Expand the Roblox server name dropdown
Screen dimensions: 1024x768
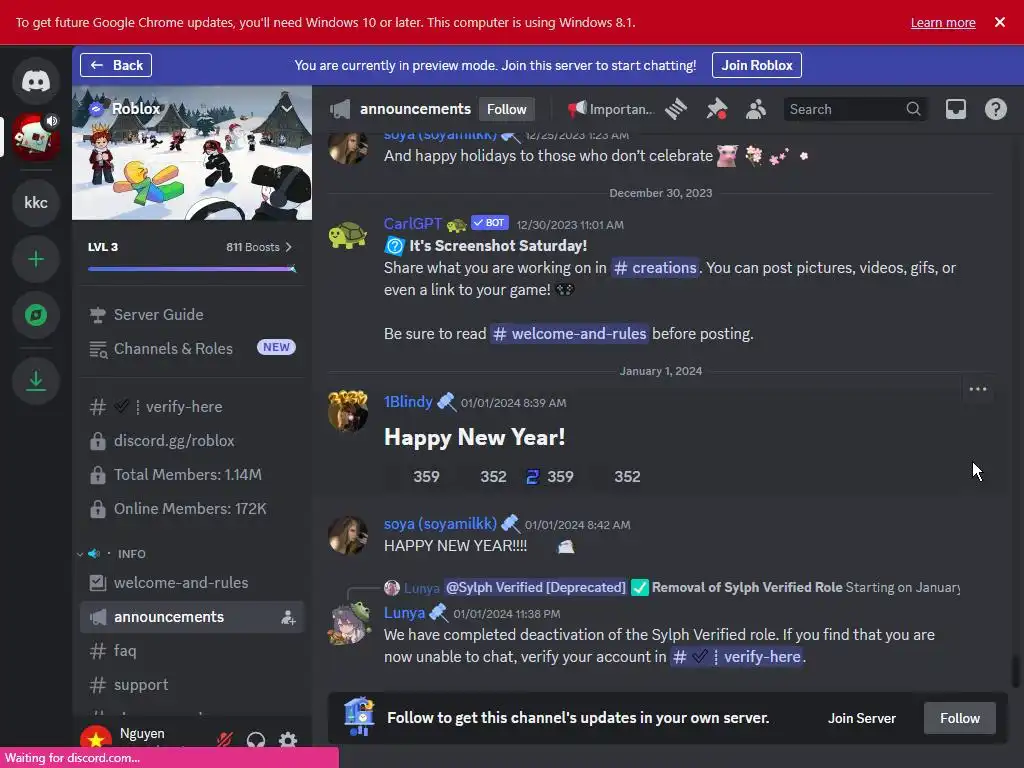pos(287,108)
